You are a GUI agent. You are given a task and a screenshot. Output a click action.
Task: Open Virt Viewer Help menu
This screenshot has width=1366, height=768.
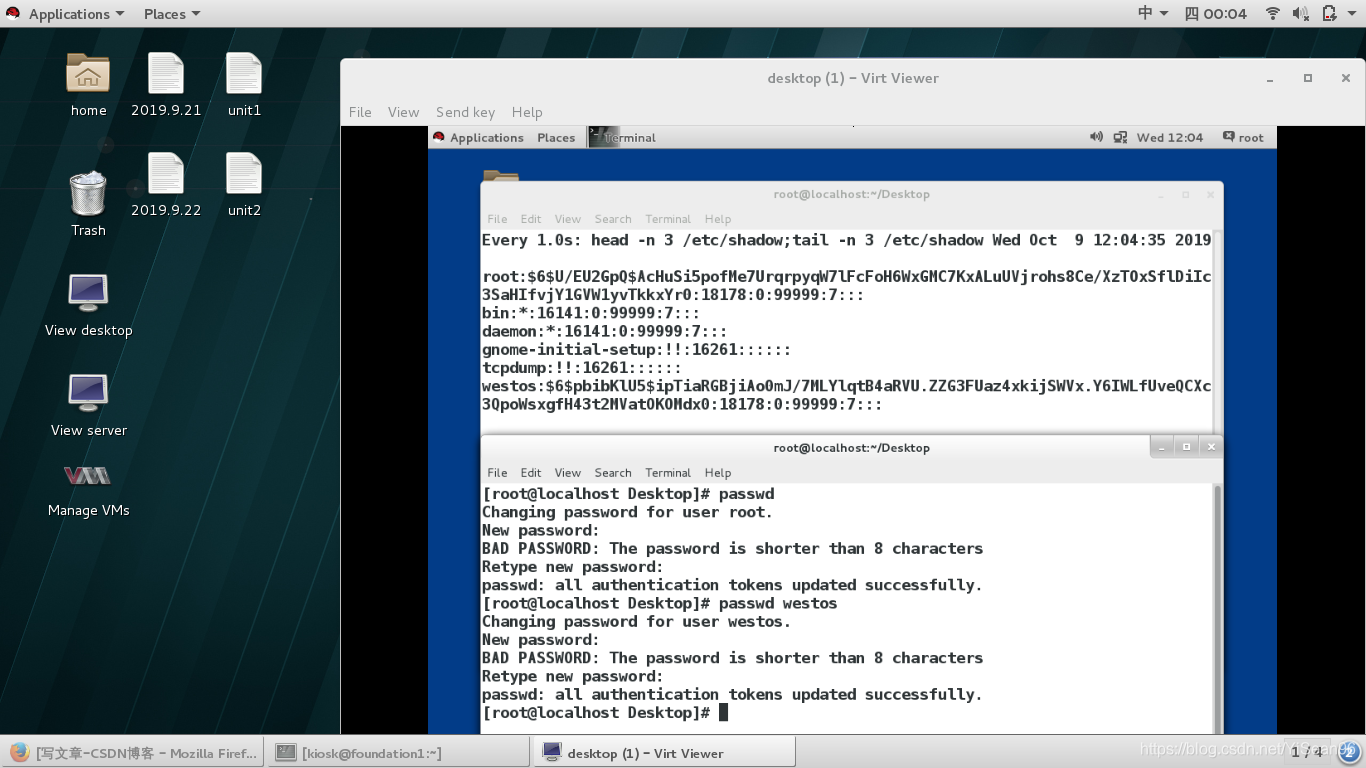point(527,112)
